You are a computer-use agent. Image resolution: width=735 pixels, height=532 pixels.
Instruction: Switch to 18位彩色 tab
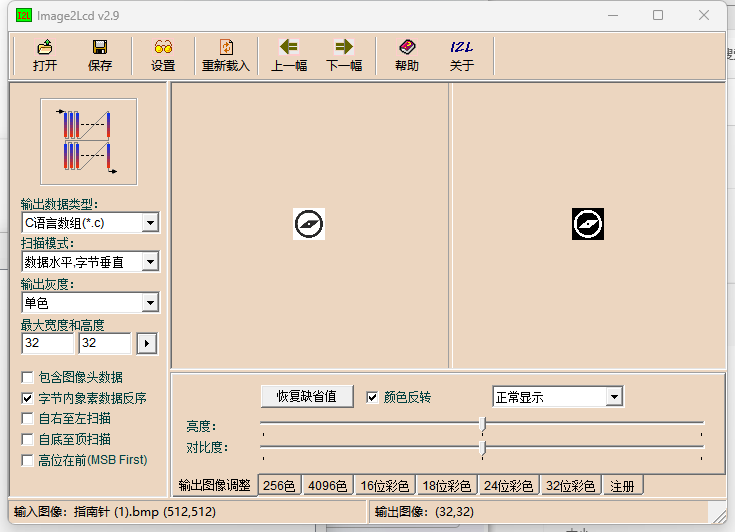pos(447,486)
